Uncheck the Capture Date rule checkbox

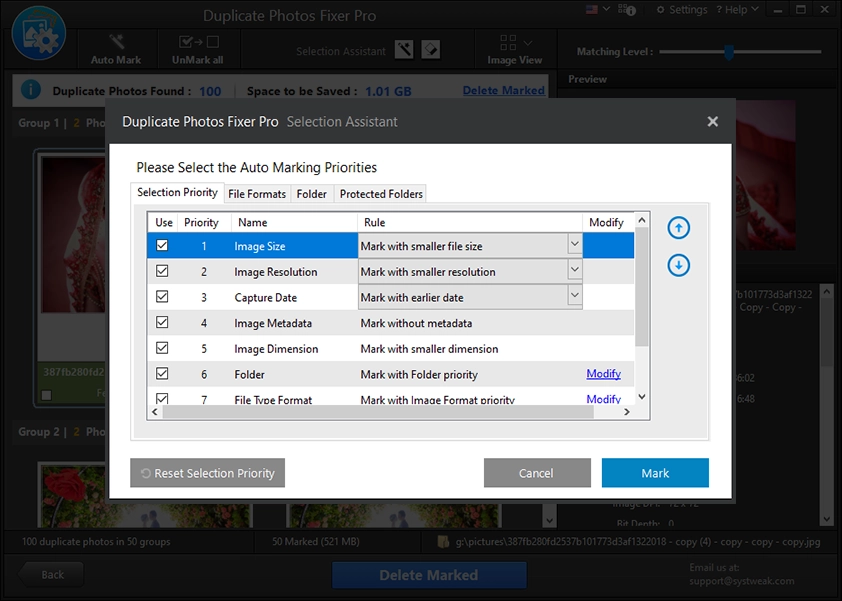pos(162,297)
